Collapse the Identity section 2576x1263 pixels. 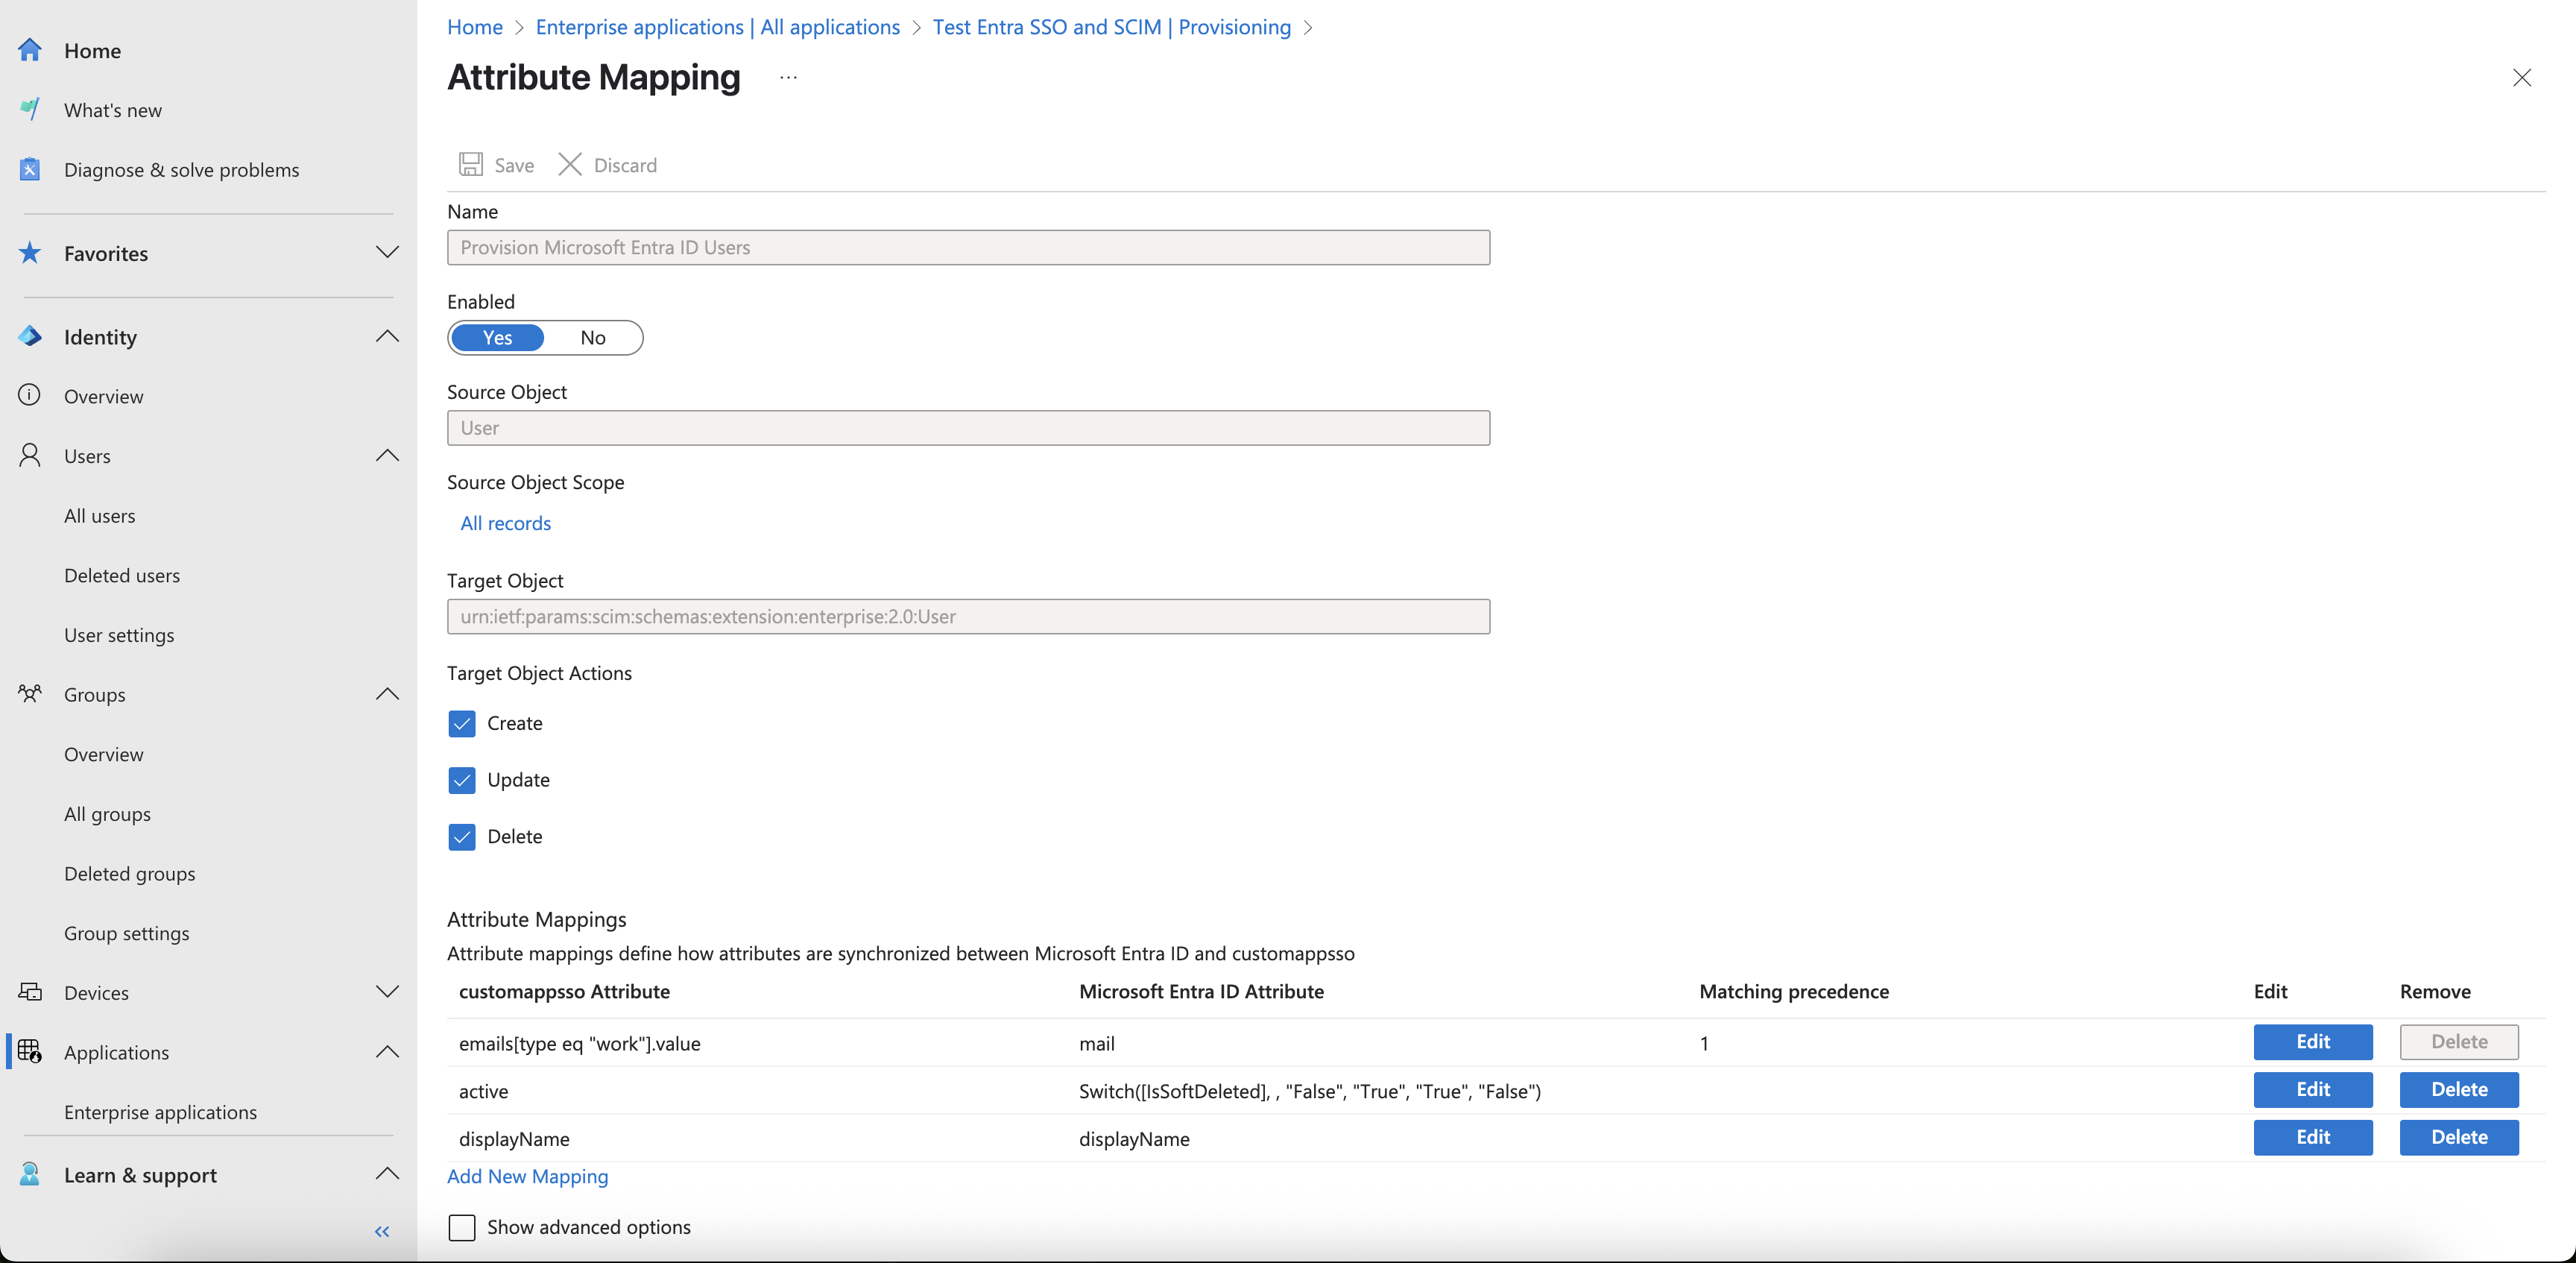pos(387,336)
